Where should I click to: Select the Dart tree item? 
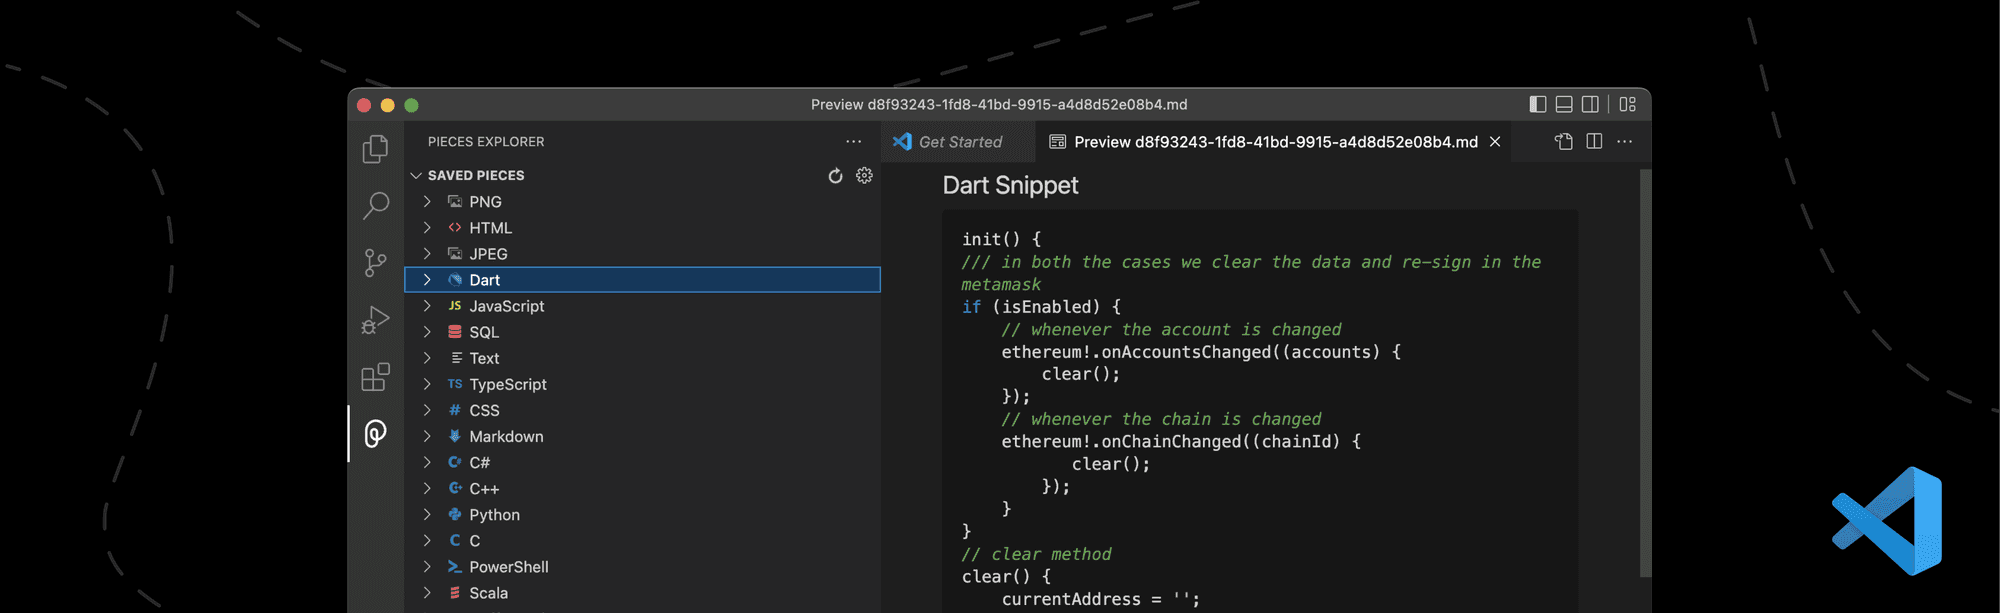(642, 280)
